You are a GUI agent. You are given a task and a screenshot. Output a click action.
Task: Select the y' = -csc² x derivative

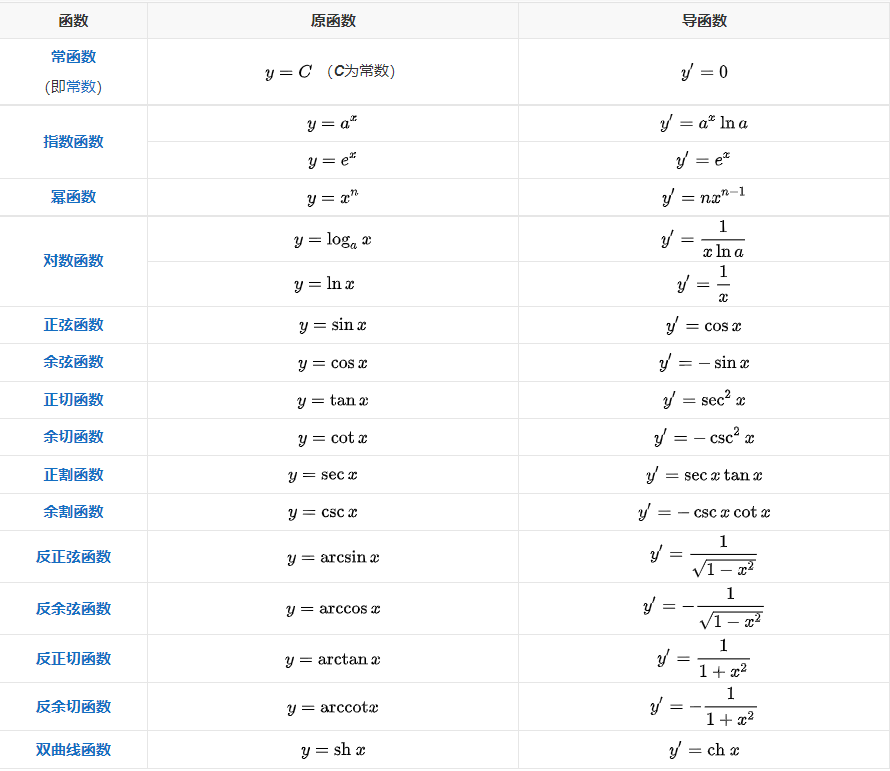click(704, 437)
